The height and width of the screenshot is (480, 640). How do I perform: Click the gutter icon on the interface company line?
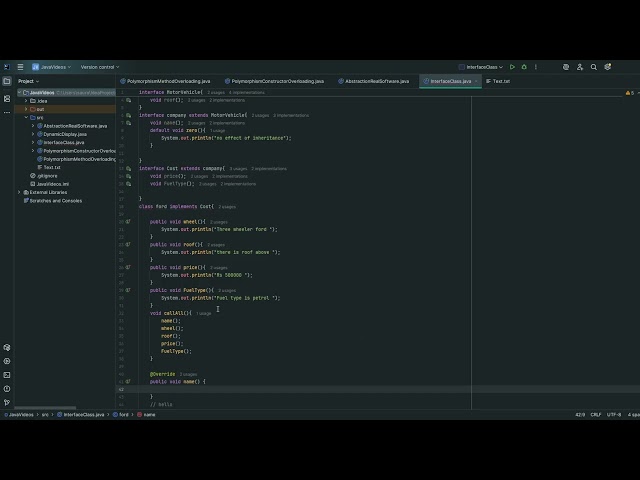tap(129, 116)
